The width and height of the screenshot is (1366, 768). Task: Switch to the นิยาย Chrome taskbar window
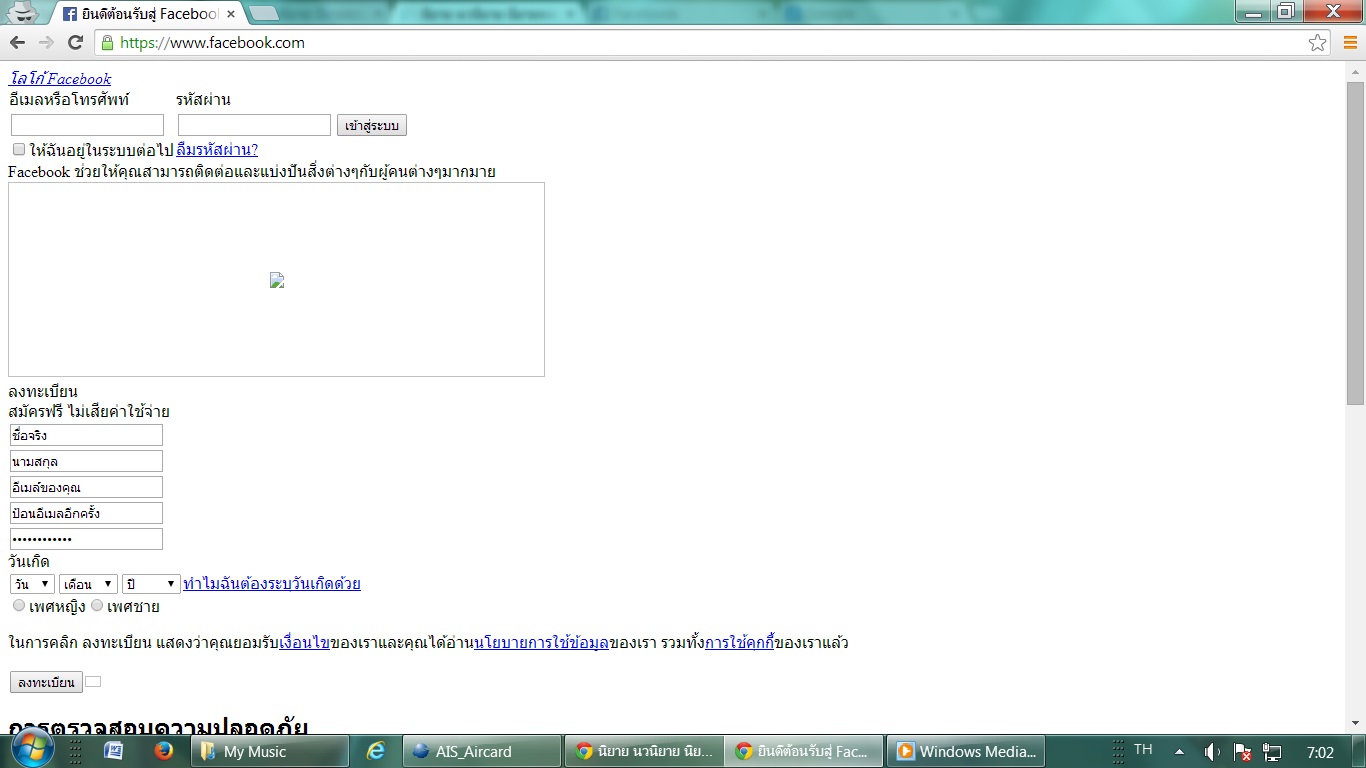[x=644, y=751]
